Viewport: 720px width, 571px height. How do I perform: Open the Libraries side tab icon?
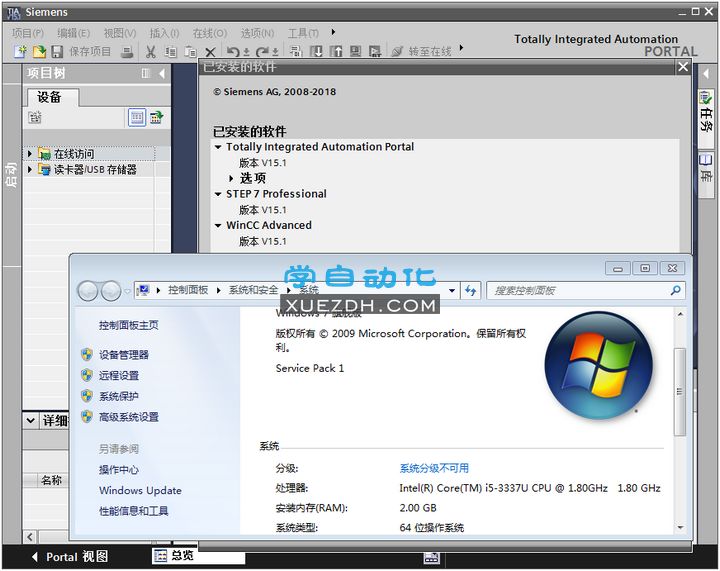[706, 160]
